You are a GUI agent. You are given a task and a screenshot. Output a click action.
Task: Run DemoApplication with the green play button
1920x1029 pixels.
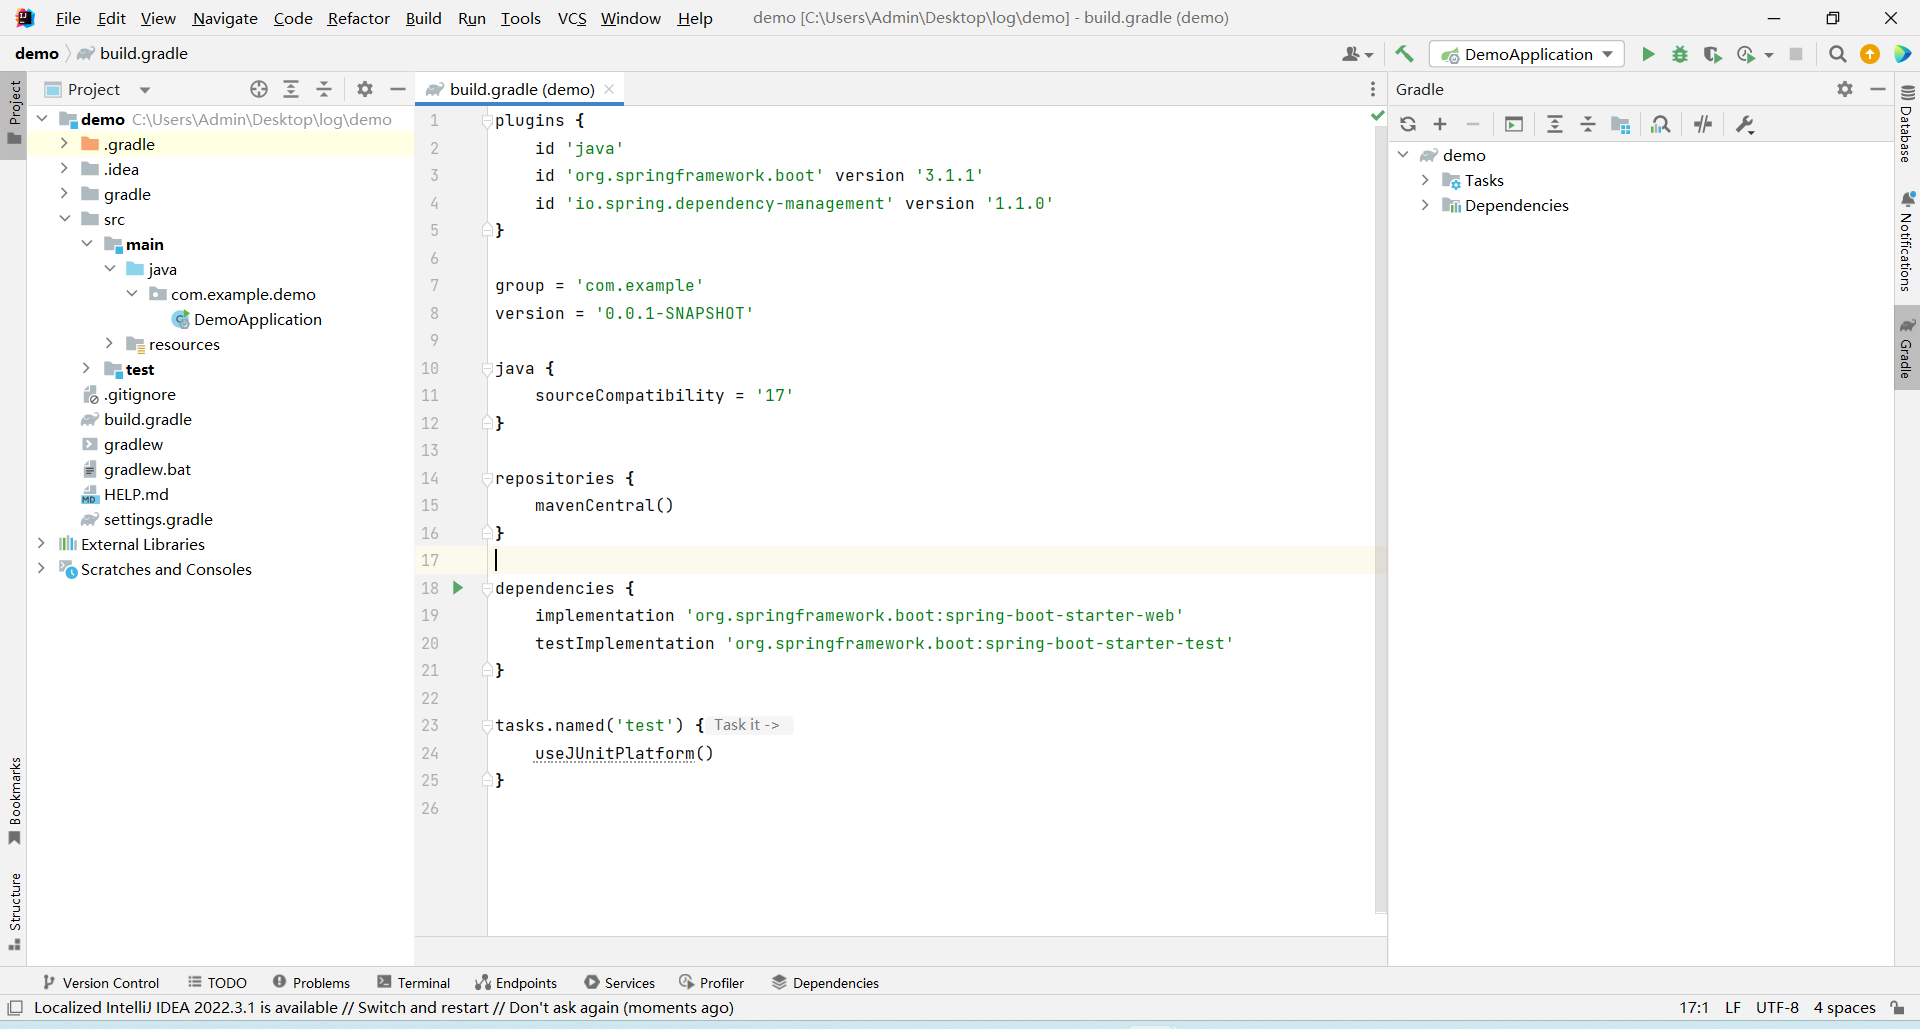click(x=1648, y=54)
